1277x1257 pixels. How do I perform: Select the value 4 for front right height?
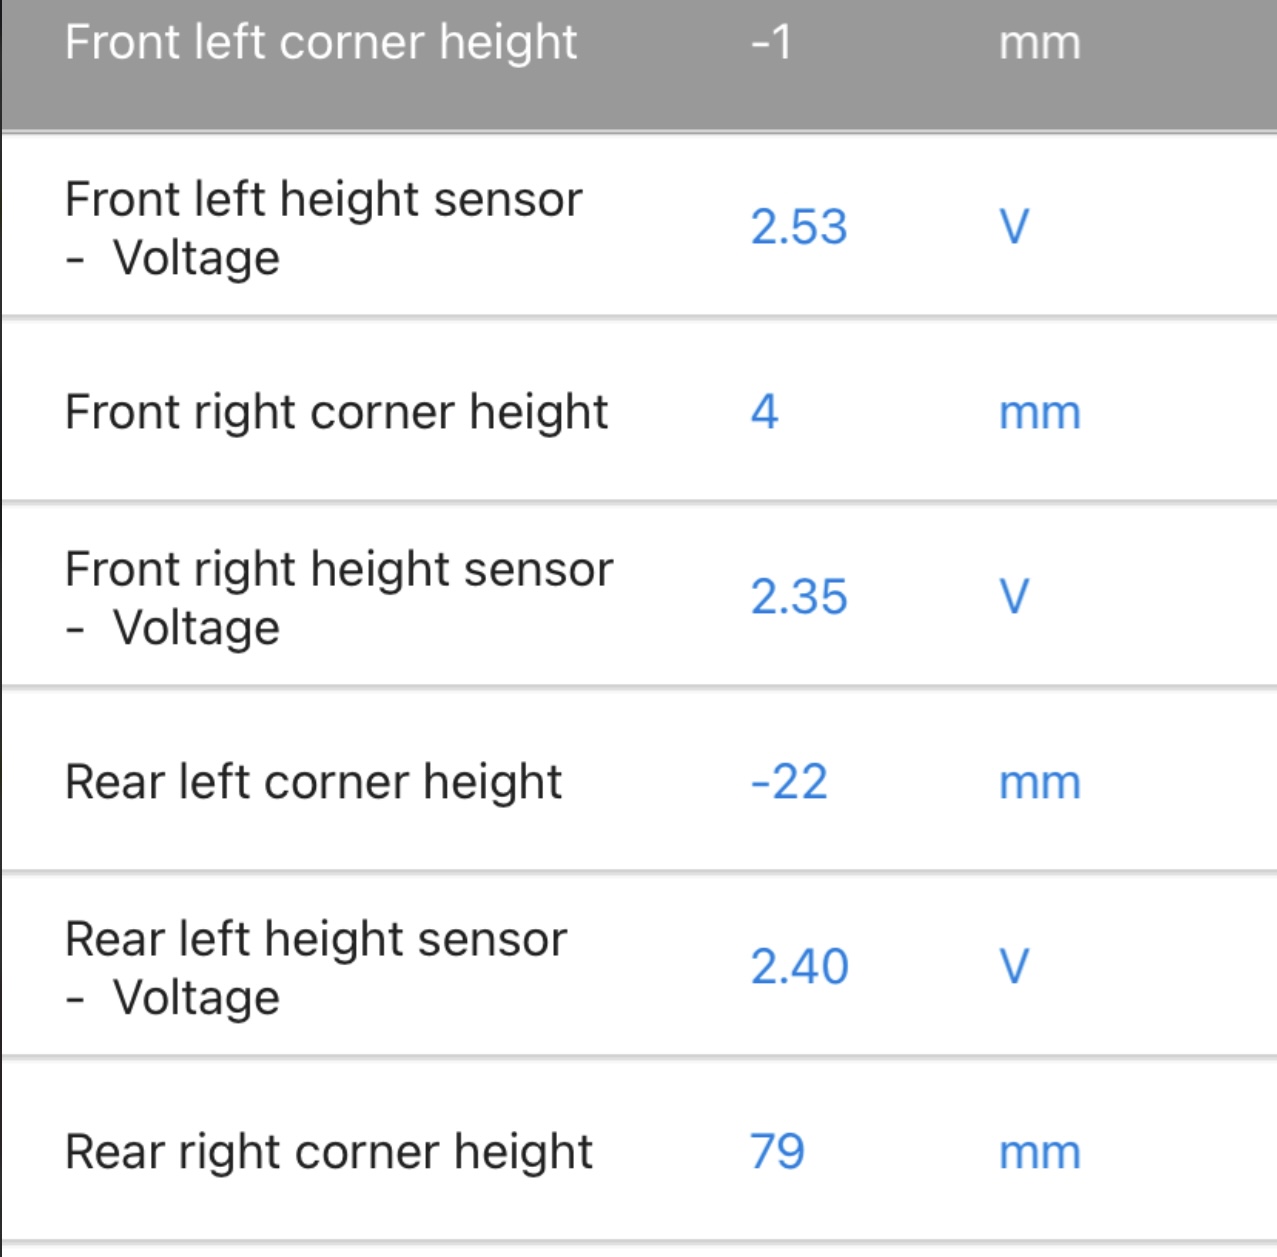coord(764,412)
